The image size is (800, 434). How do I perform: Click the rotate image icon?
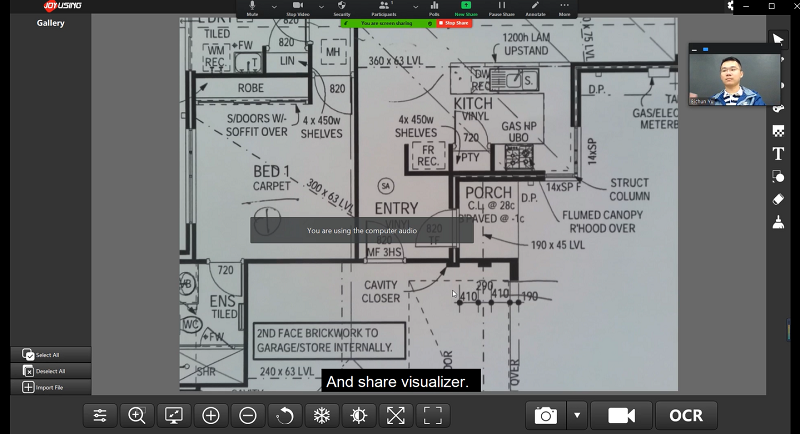[x=285, y=415]
